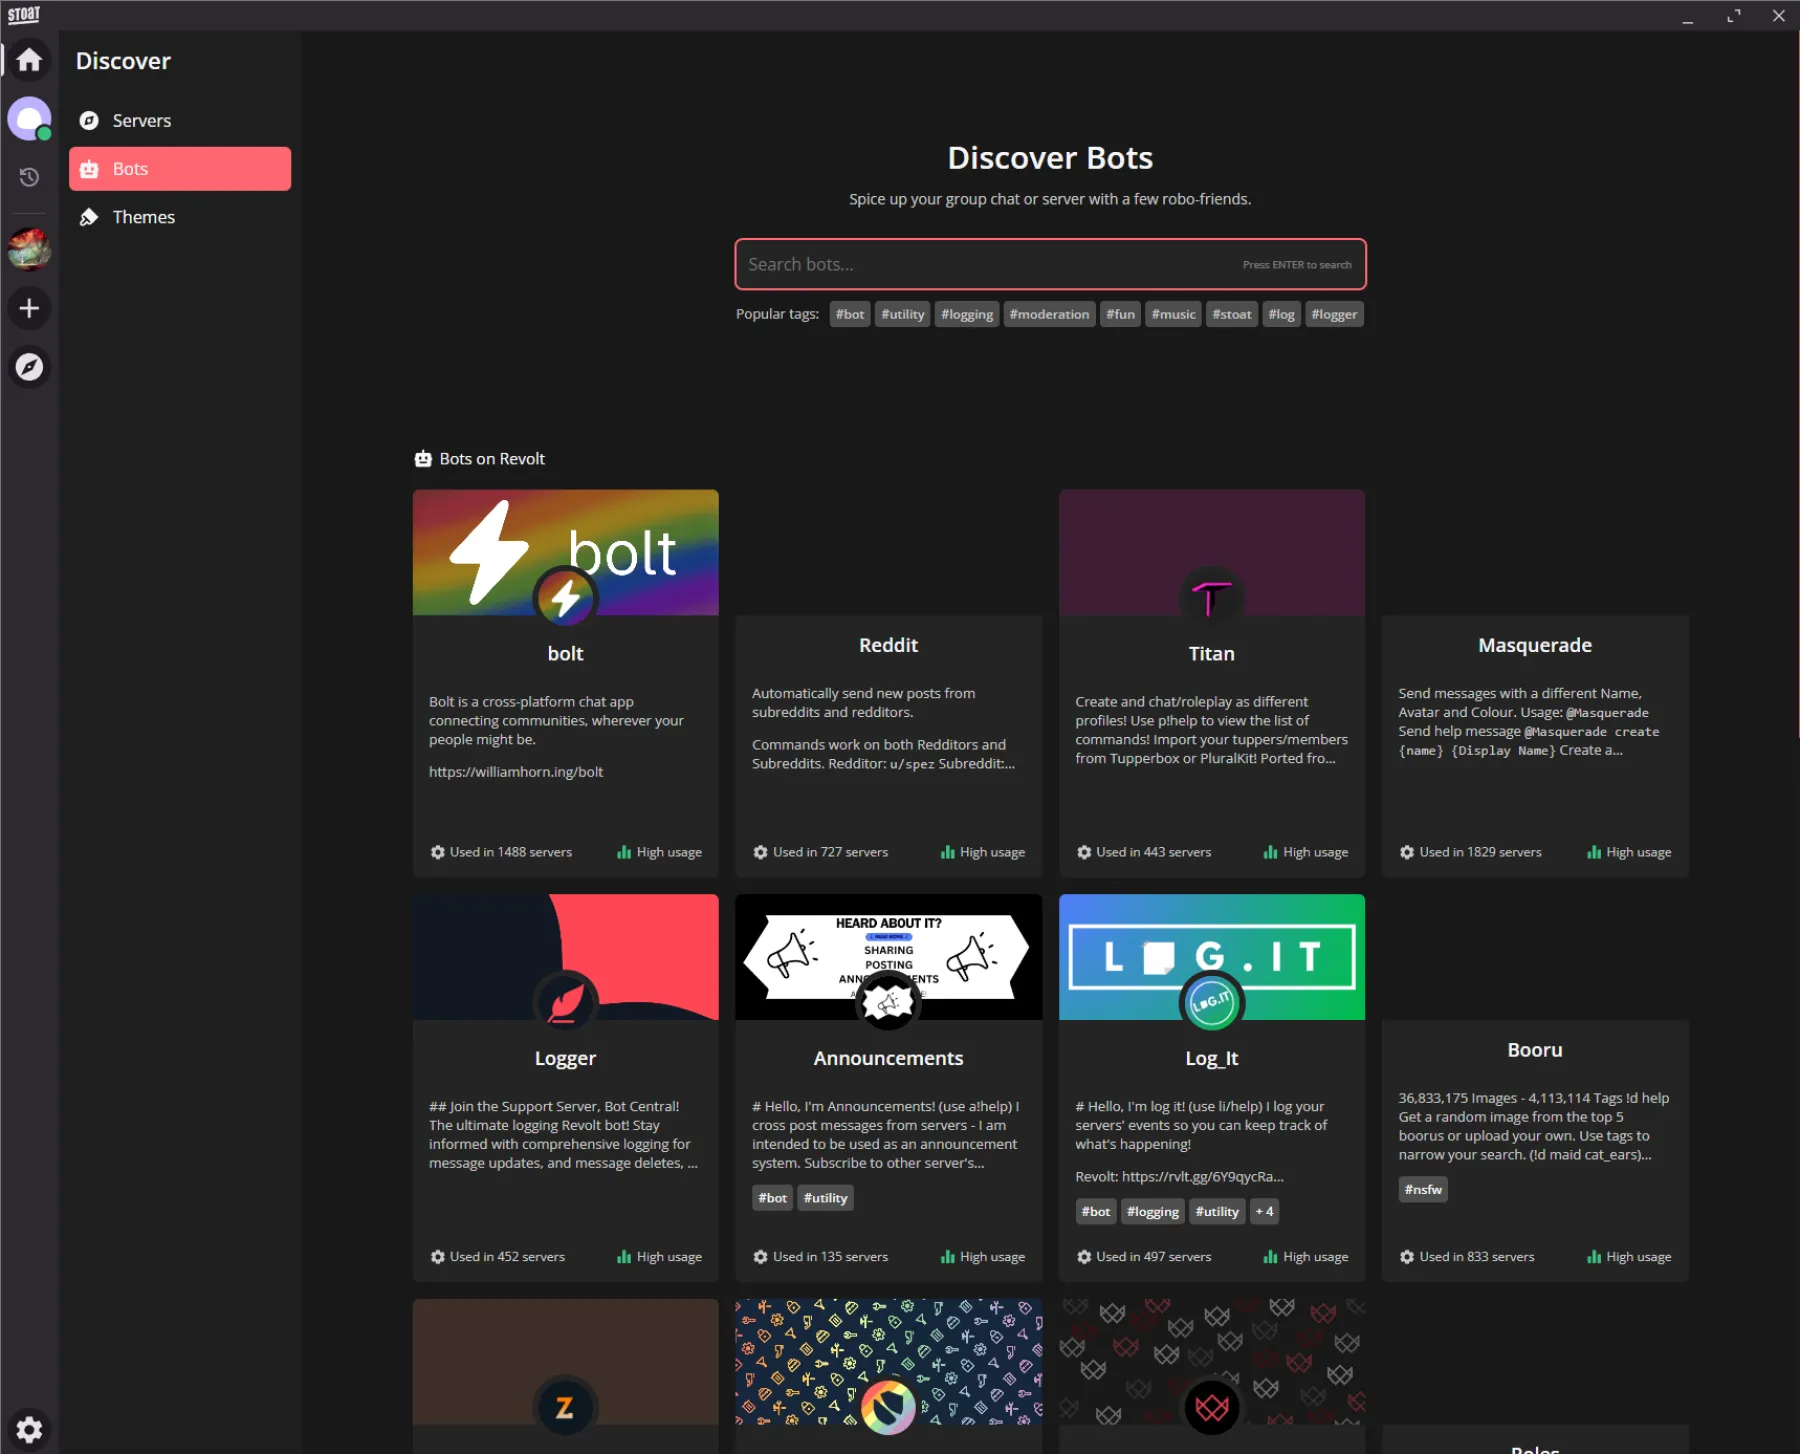Screen dimensions: 1800x1454
Task: Click the Stoat logo at top left
Action: point(22,13)
